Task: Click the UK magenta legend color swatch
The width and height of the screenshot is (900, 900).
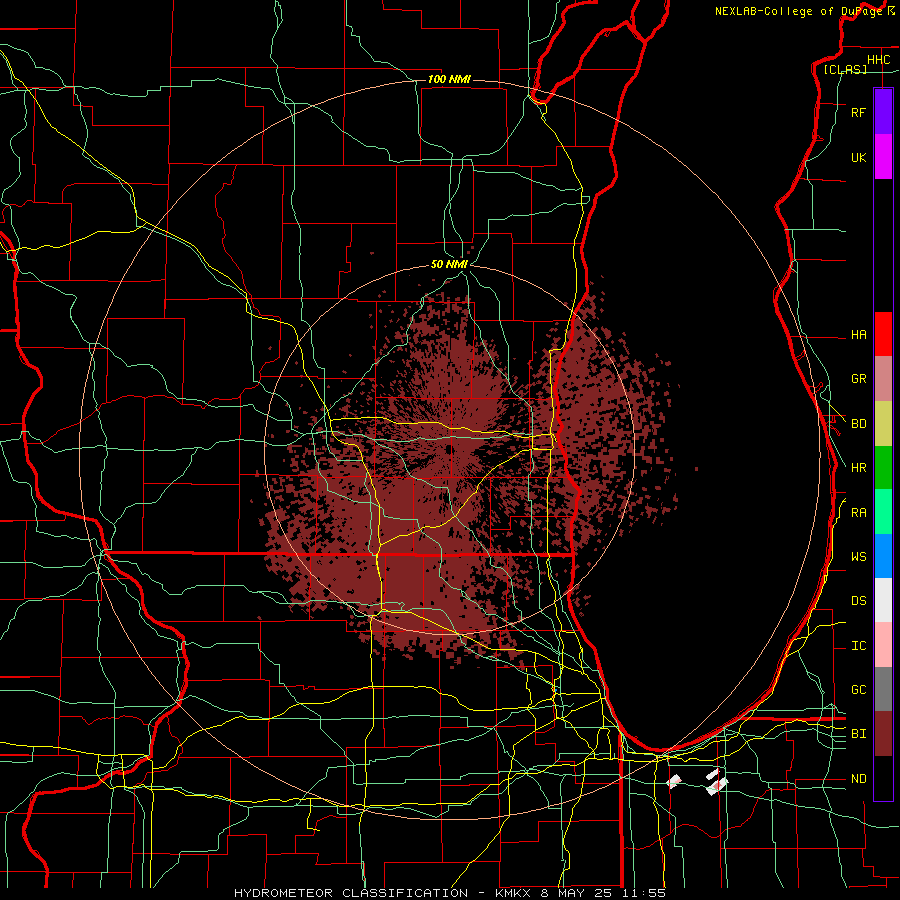Action: pos(883,157)
